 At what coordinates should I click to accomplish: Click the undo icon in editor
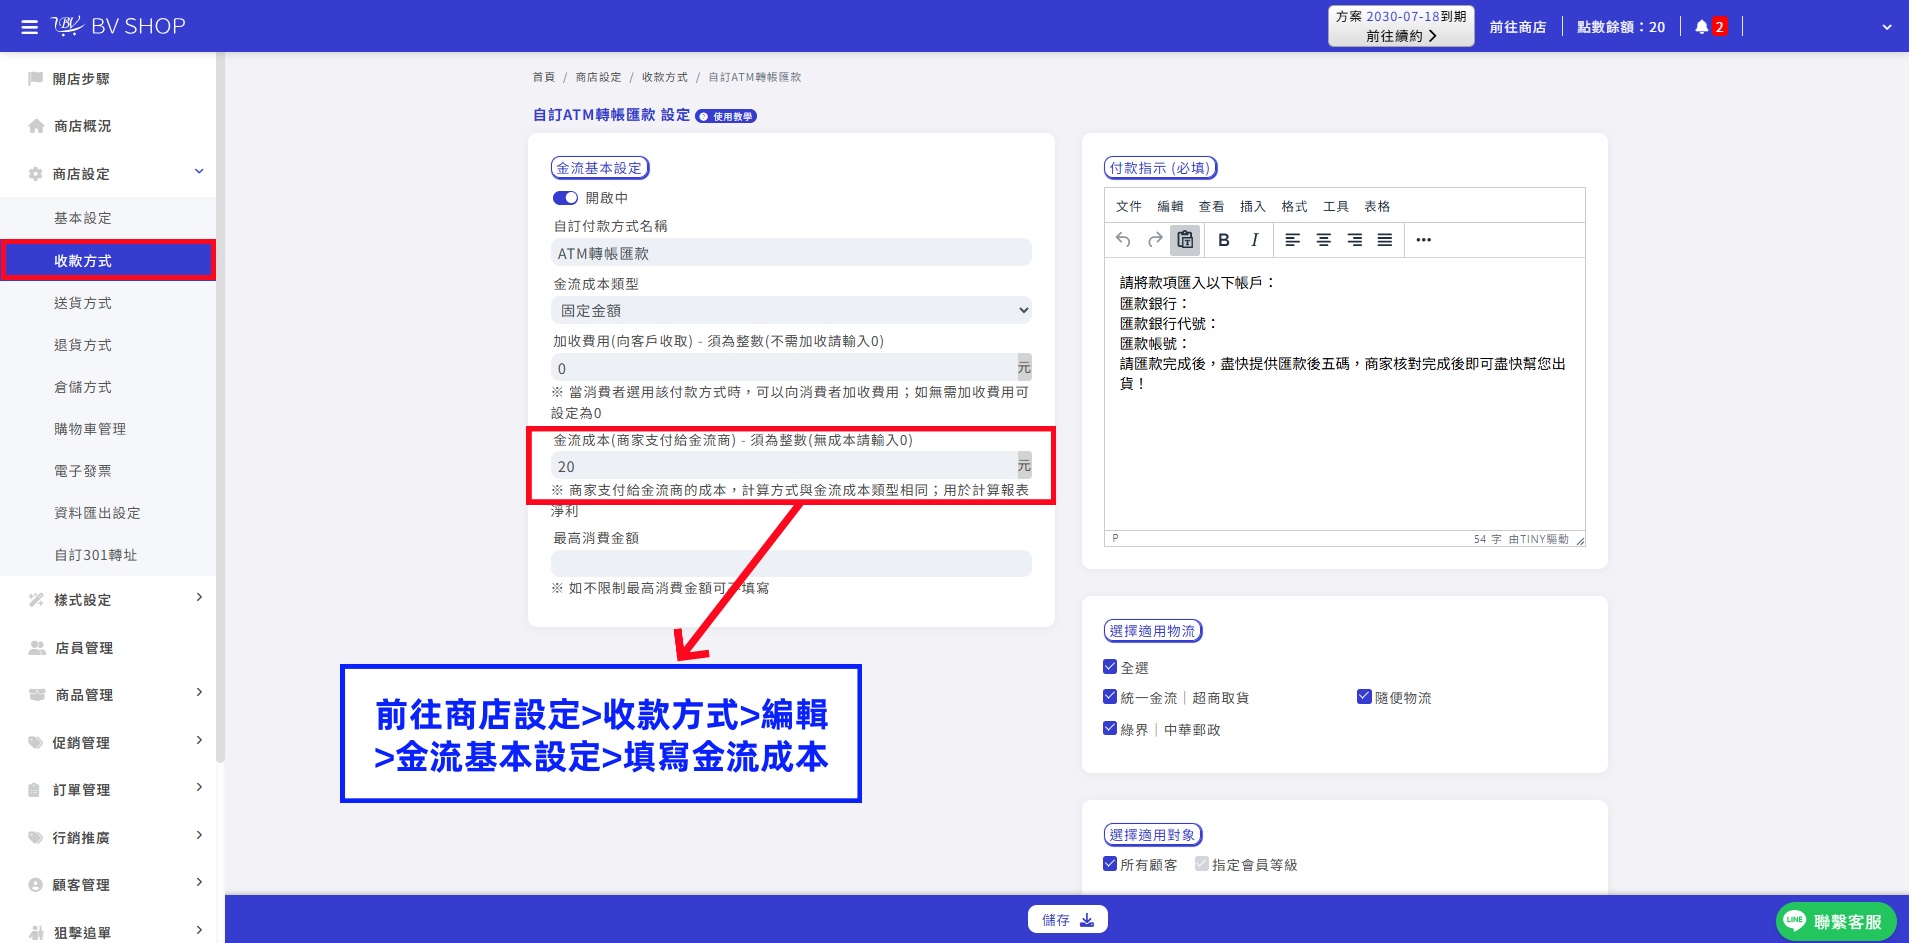click(1123, 240)
